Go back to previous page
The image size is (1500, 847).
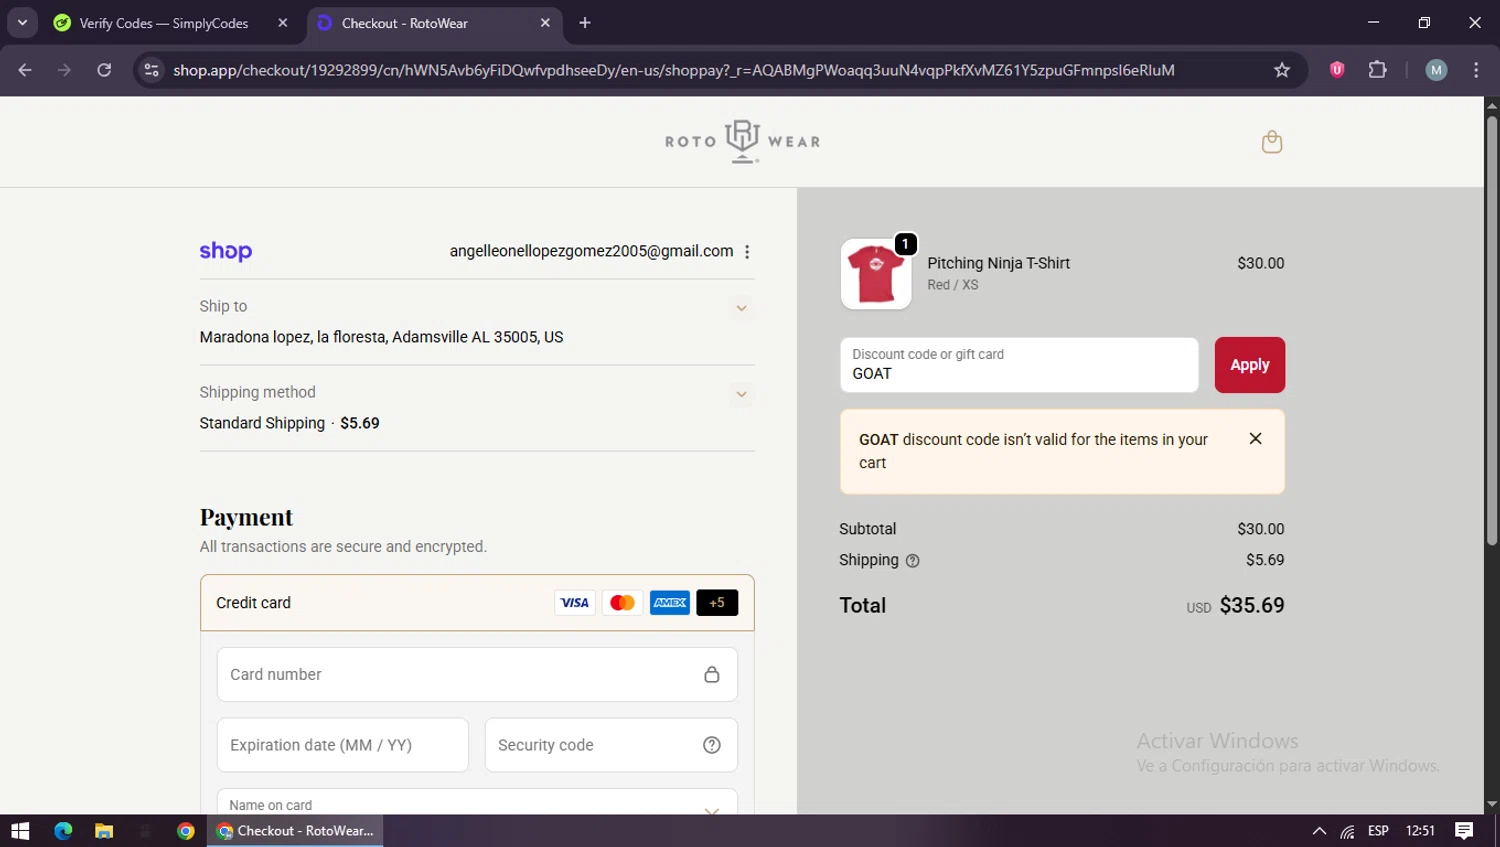click(x=25, y=70)
